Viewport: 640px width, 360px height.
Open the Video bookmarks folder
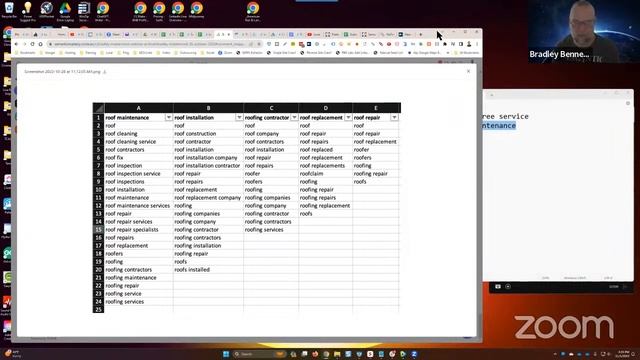tap(164, 53)
